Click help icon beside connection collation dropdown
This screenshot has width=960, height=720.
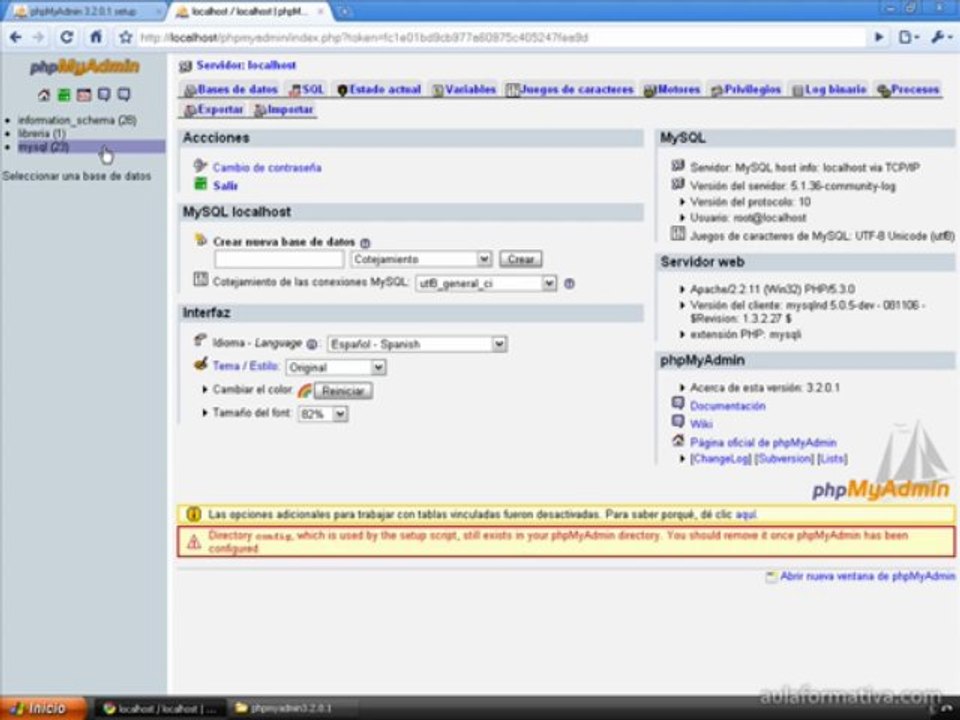569,284
